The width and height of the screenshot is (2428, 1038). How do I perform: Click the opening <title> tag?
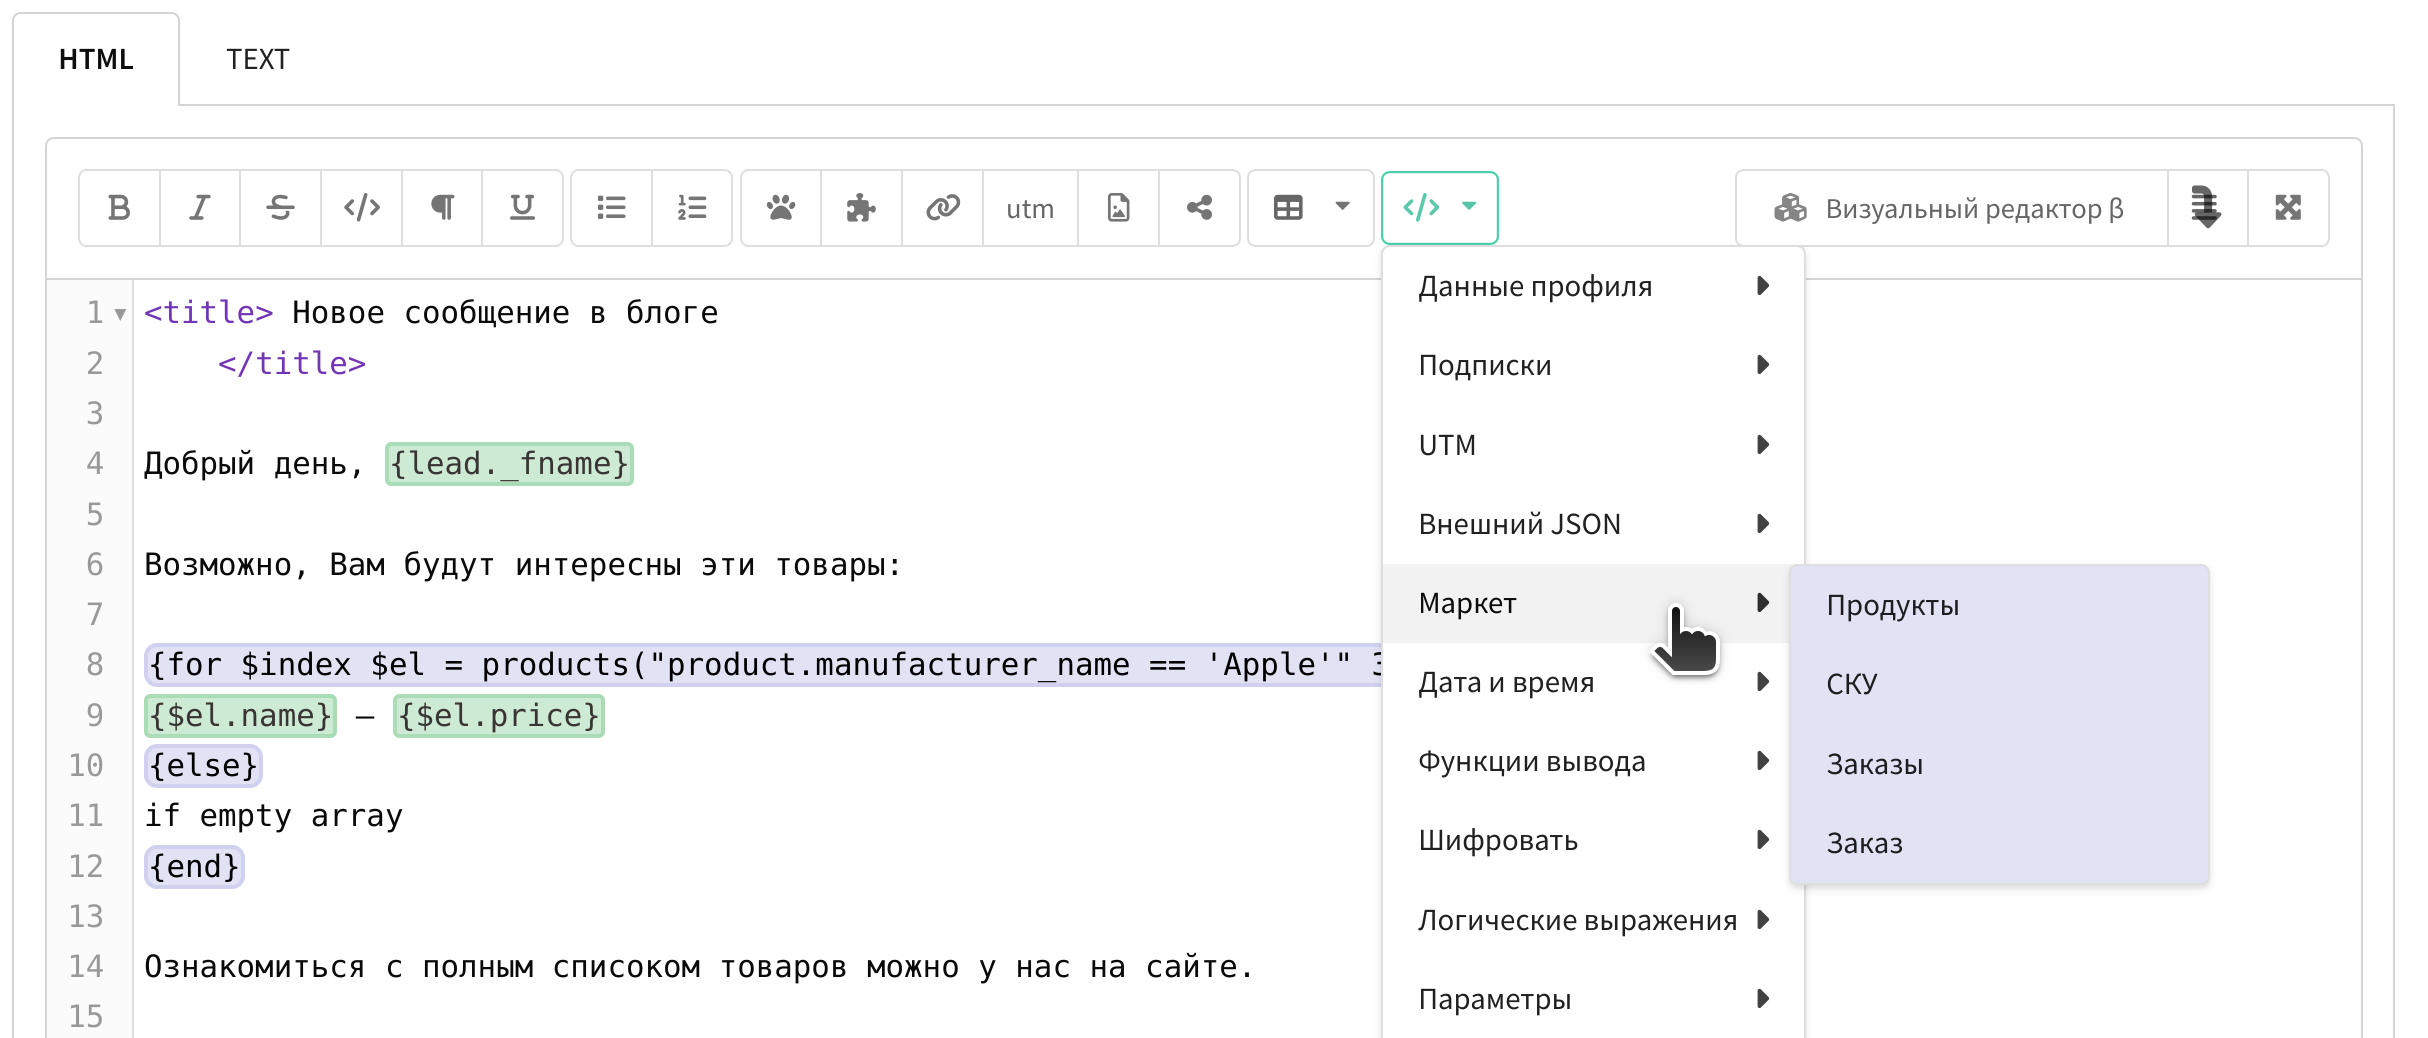208,313
